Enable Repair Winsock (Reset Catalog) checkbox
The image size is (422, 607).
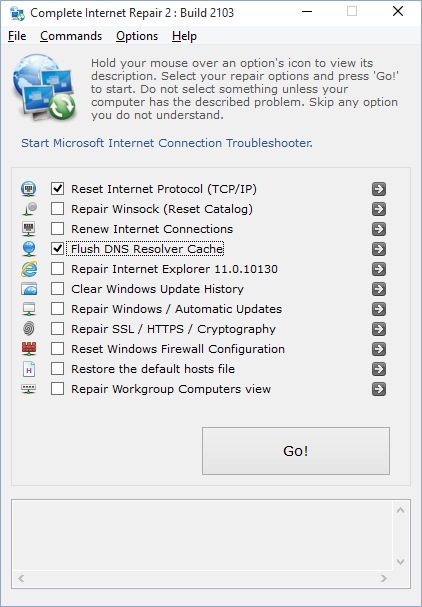[x=58, y=209]
